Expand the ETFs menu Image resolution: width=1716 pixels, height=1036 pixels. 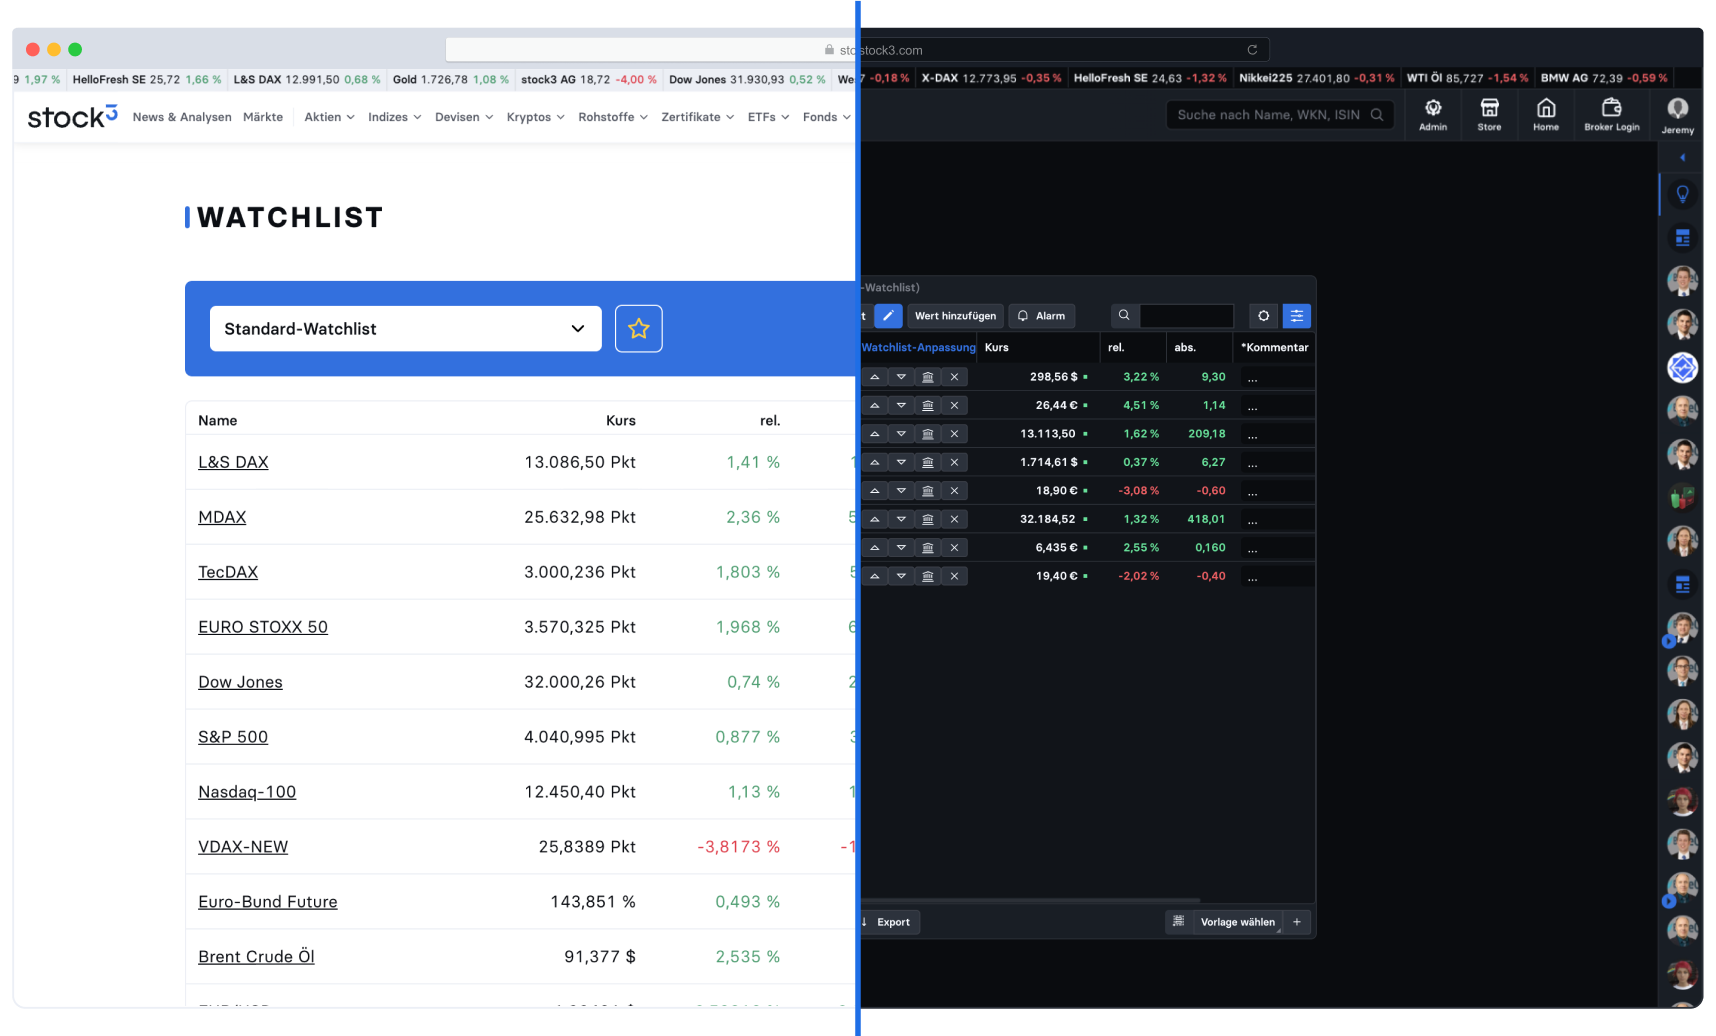point(768,117)
